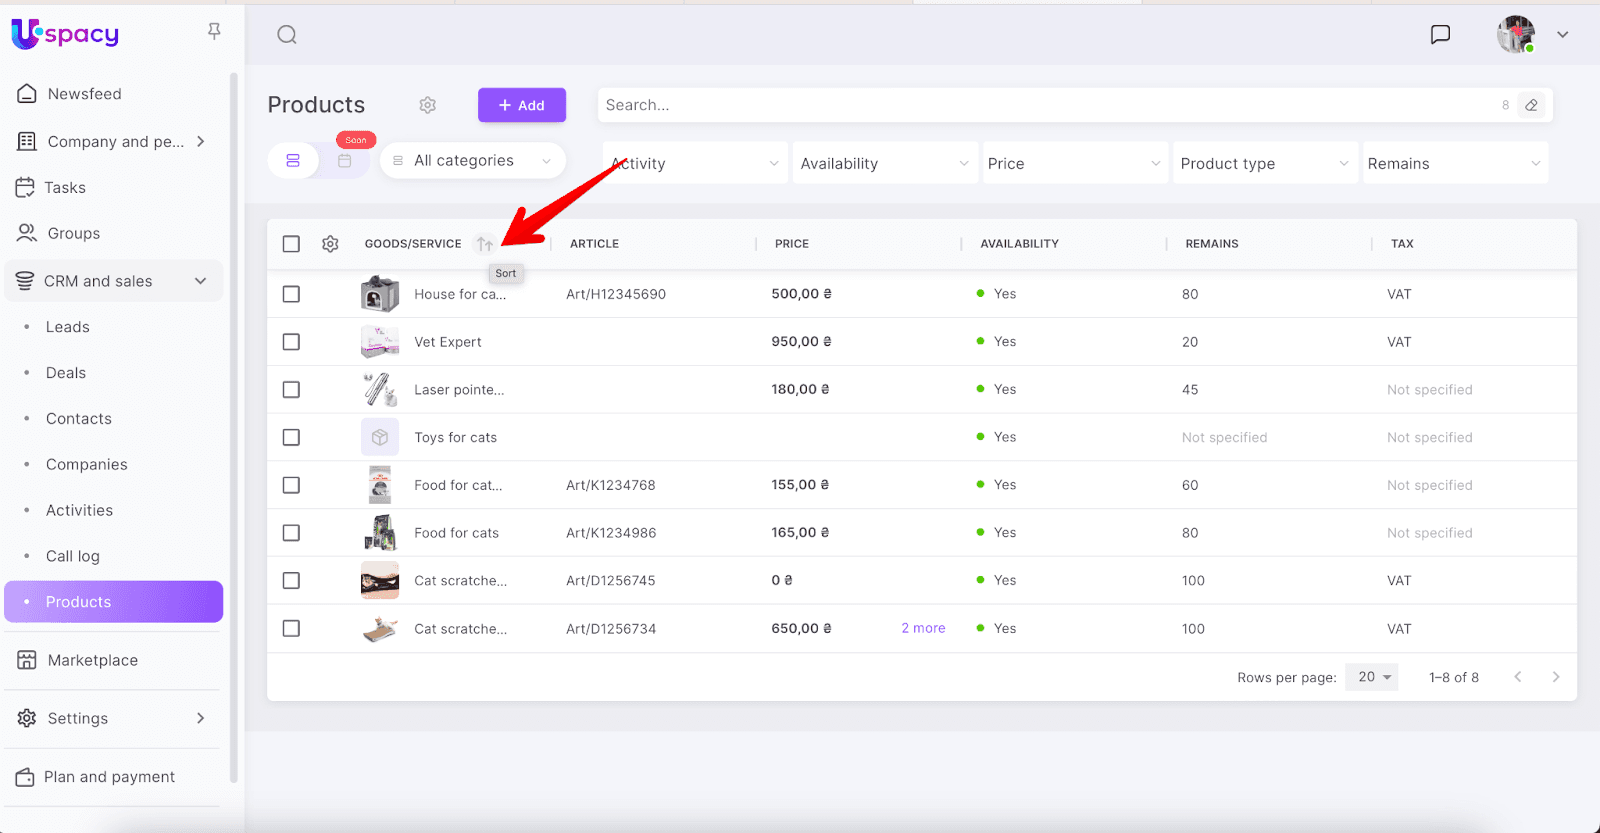Image resolution: width=1600 pixels, height=833 pixels.
Task: Open Marketplace from the sidebar
Action: coord(92,660)
